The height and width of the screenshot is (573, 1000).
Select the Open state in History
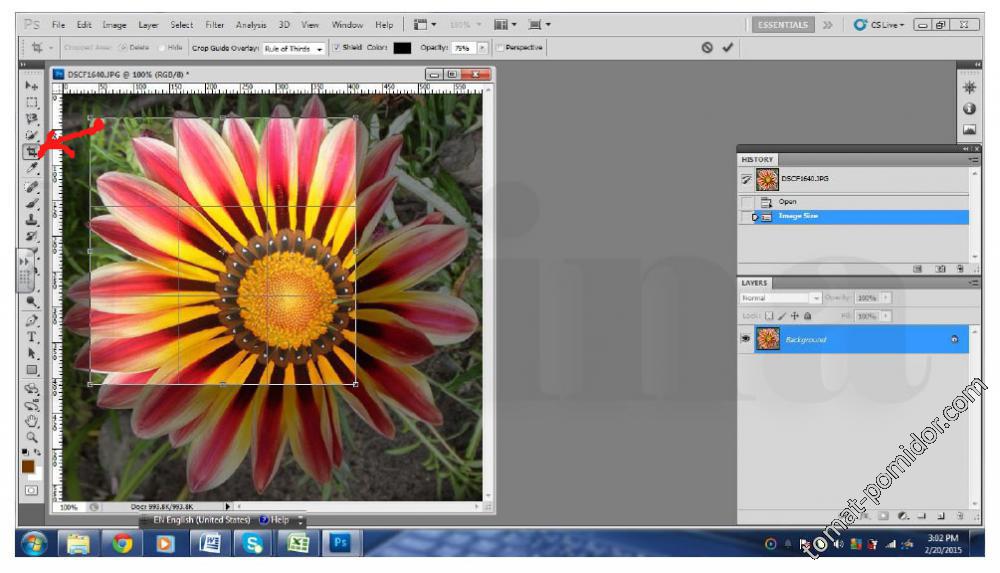click(787, 202)
